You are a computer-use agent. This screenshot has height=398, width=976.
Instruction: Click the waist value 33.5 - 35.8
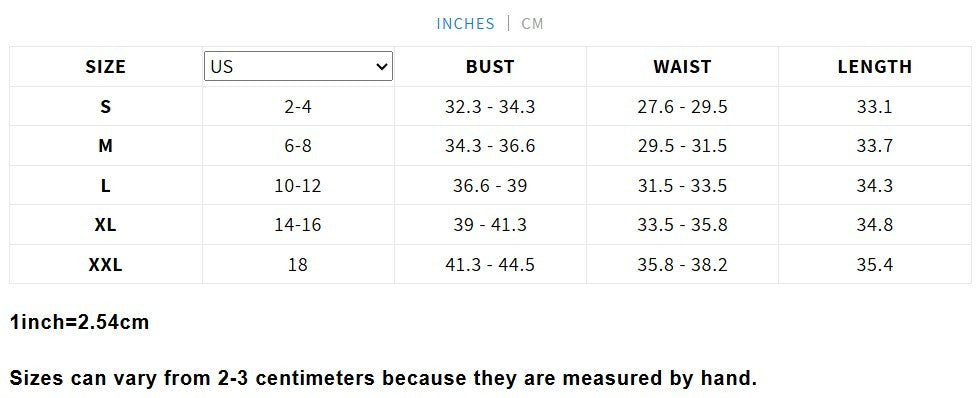click(x=682, y=225)
